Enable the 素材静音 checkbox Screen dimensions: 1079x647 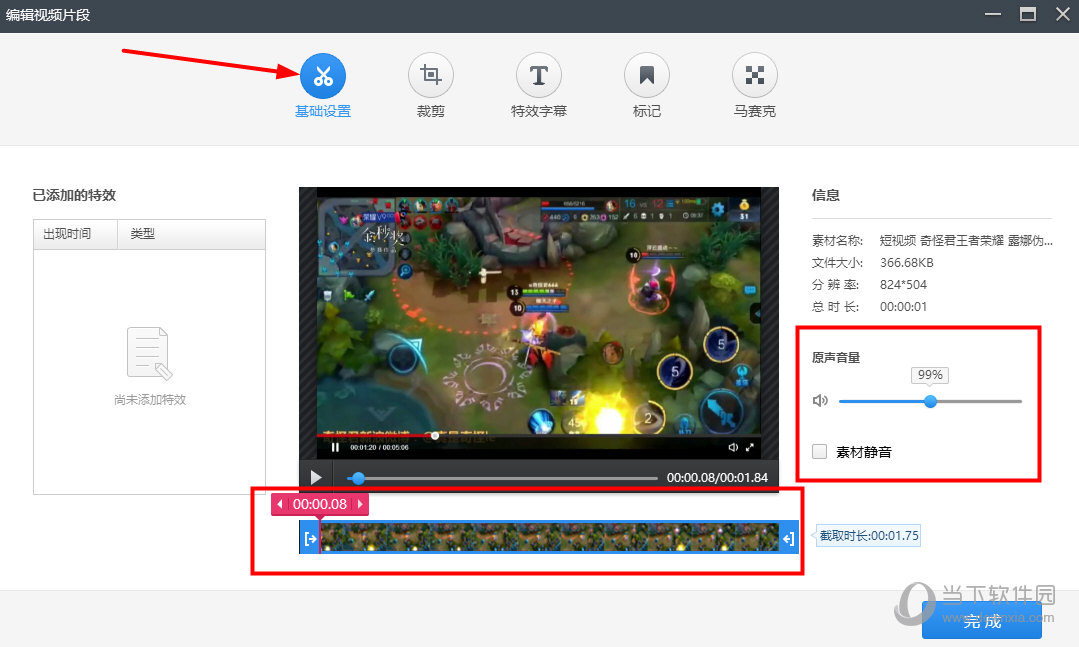pos(820,452)
